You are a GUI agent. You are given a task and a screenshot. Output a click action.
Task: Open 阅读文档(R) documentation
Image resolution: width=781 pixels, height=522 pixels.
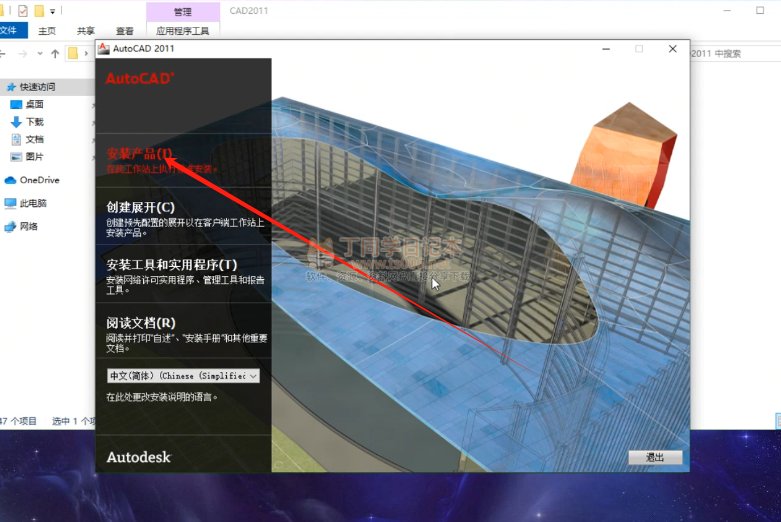pyautogui.click(x=141, y=322)
